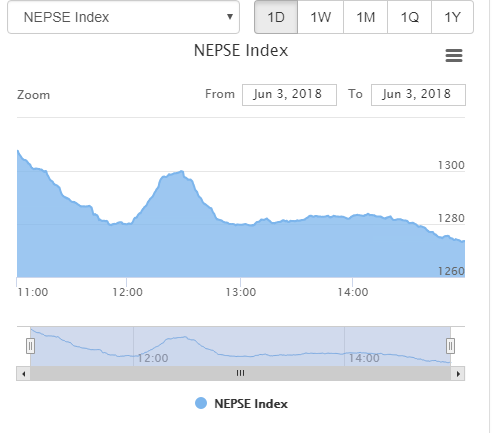The height and width of the screenshot is (433, 492).
Task: Grab the left navigator range handle
Action: point(30,346)
